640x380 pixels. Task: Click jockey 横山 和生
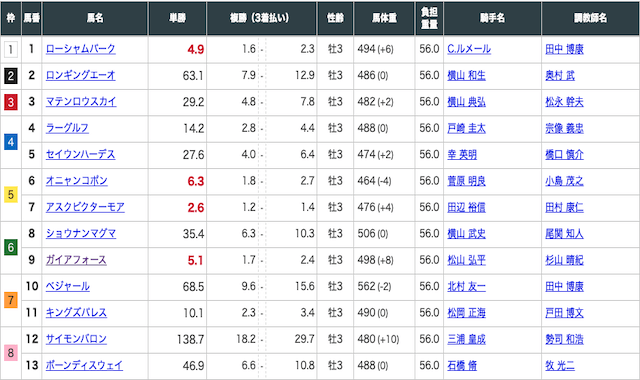(466, 76)
